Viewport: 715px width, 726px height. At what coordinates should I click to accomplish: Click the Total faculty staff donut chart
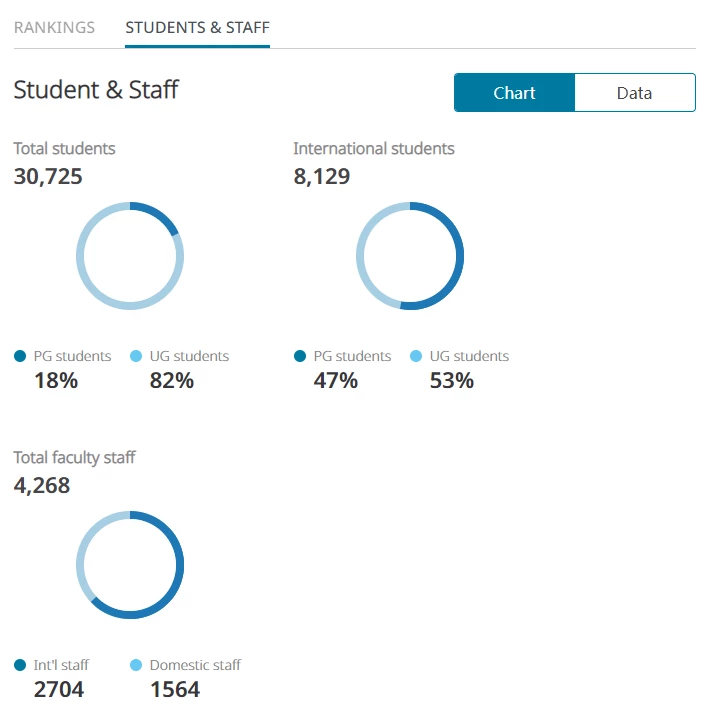(130, 565)
